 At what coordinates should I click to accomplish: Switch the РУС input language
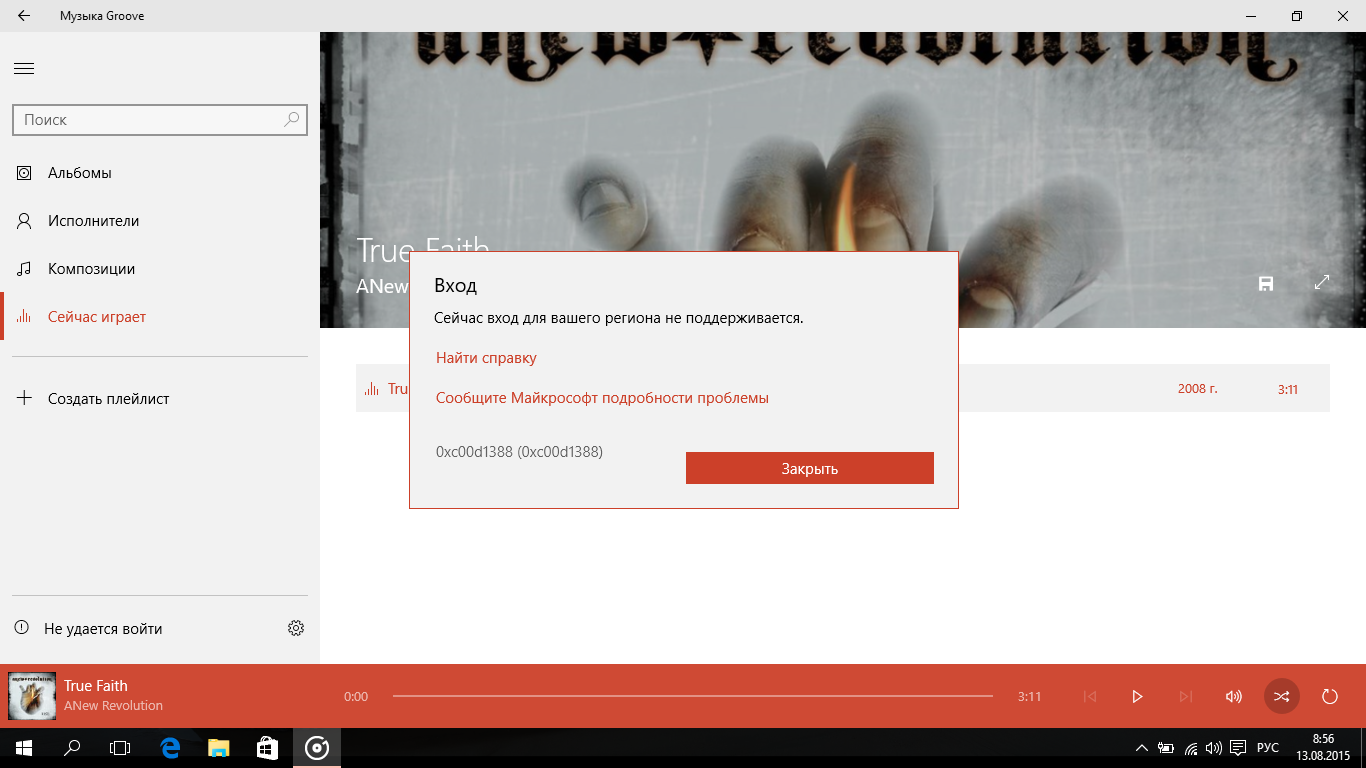1268,748
